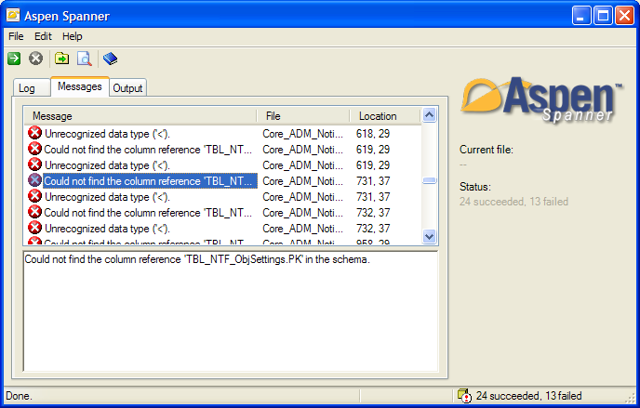Click the message list scrollbar thumb
The image size is (640, 408).
429,180
